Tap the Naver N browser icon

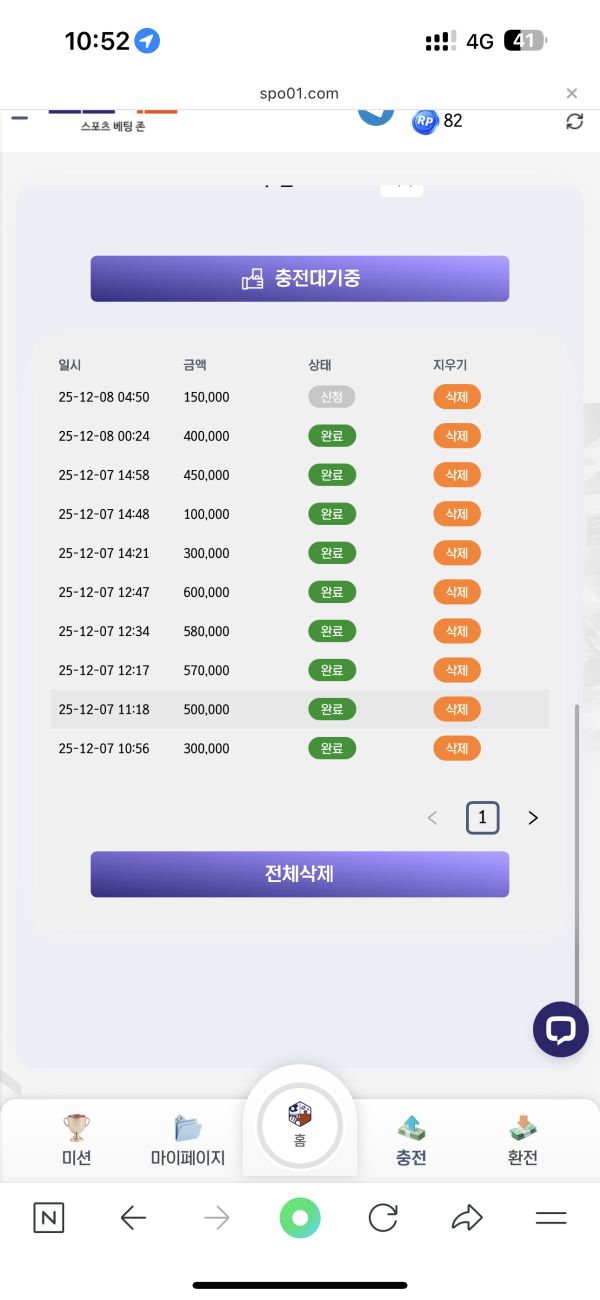pos(48,1217)
